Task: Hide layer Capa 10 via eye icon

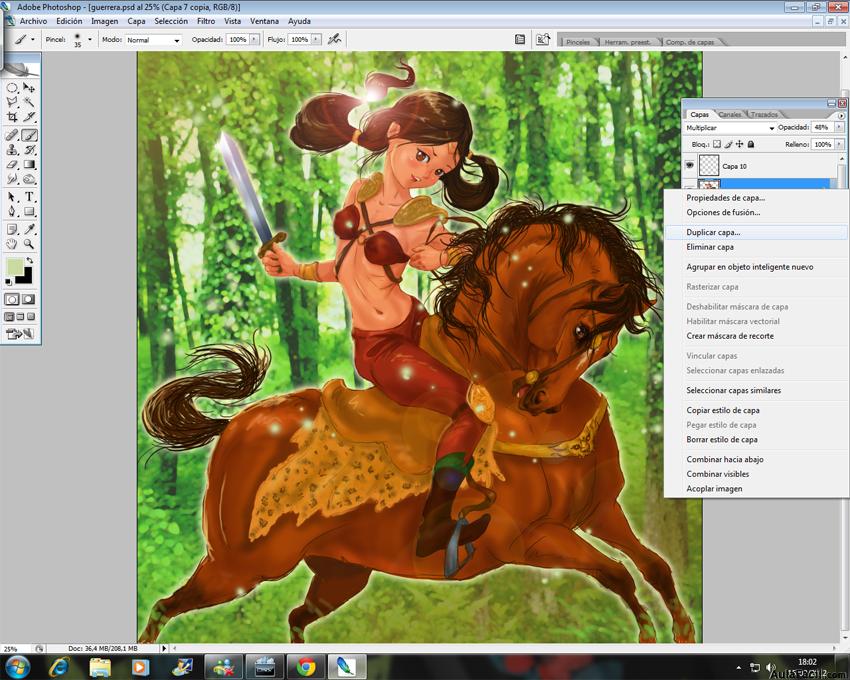Action: click(690, 165)
